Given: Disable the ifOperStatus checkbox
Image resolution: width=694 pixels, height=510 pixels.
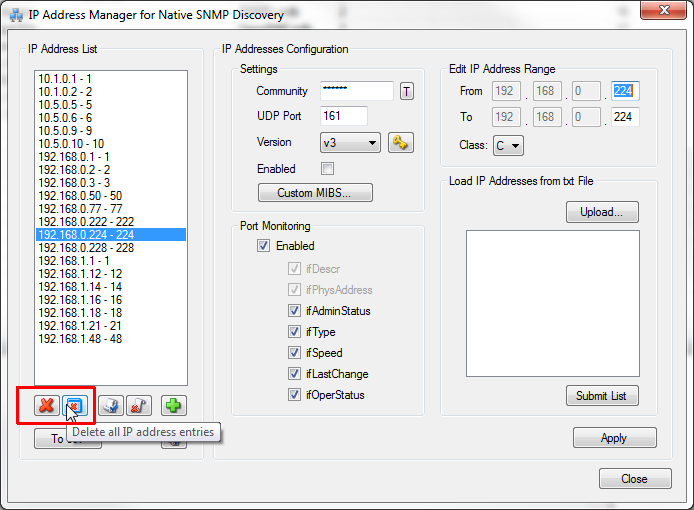Looking at the screenshot, I should [294, 395].
